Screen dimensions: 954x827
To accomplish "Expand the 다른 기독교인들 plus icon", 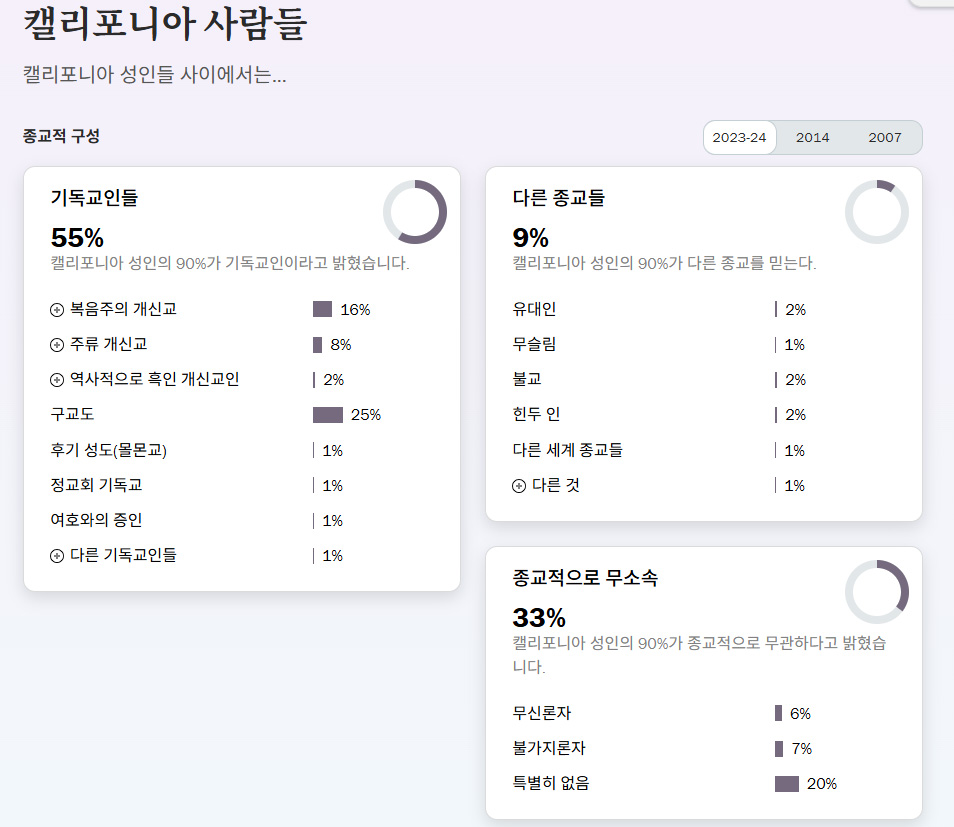I will point(57,556).
